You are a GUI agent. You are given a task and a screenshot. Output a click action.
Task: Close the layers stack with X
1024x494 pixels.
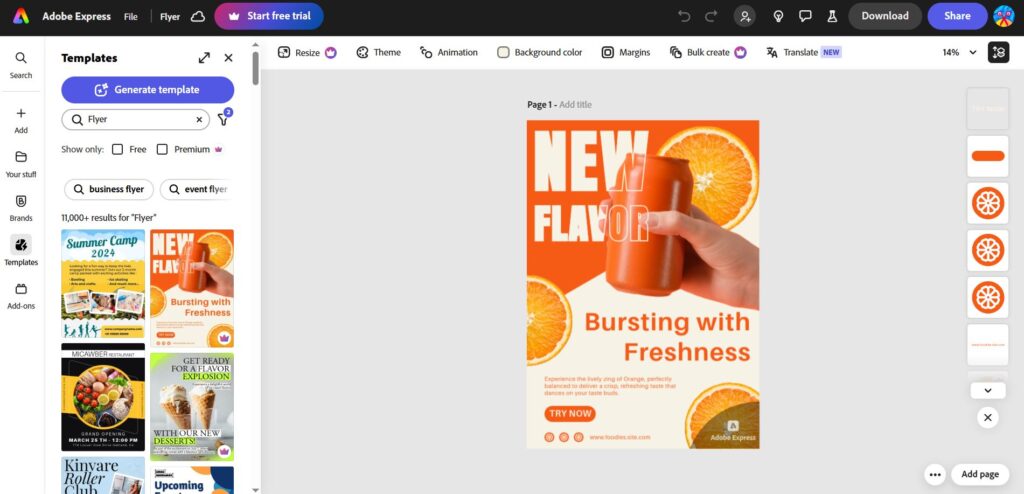point(987,418)
